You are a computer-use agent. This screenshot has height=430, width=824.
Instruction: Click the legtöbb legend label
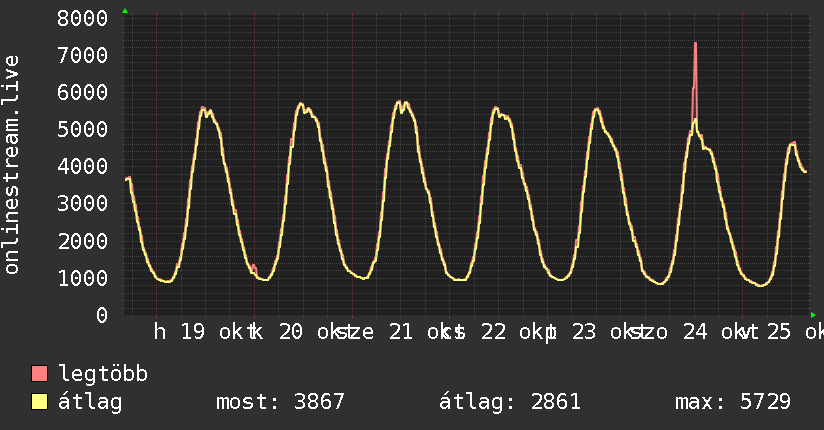coord(103,374)
